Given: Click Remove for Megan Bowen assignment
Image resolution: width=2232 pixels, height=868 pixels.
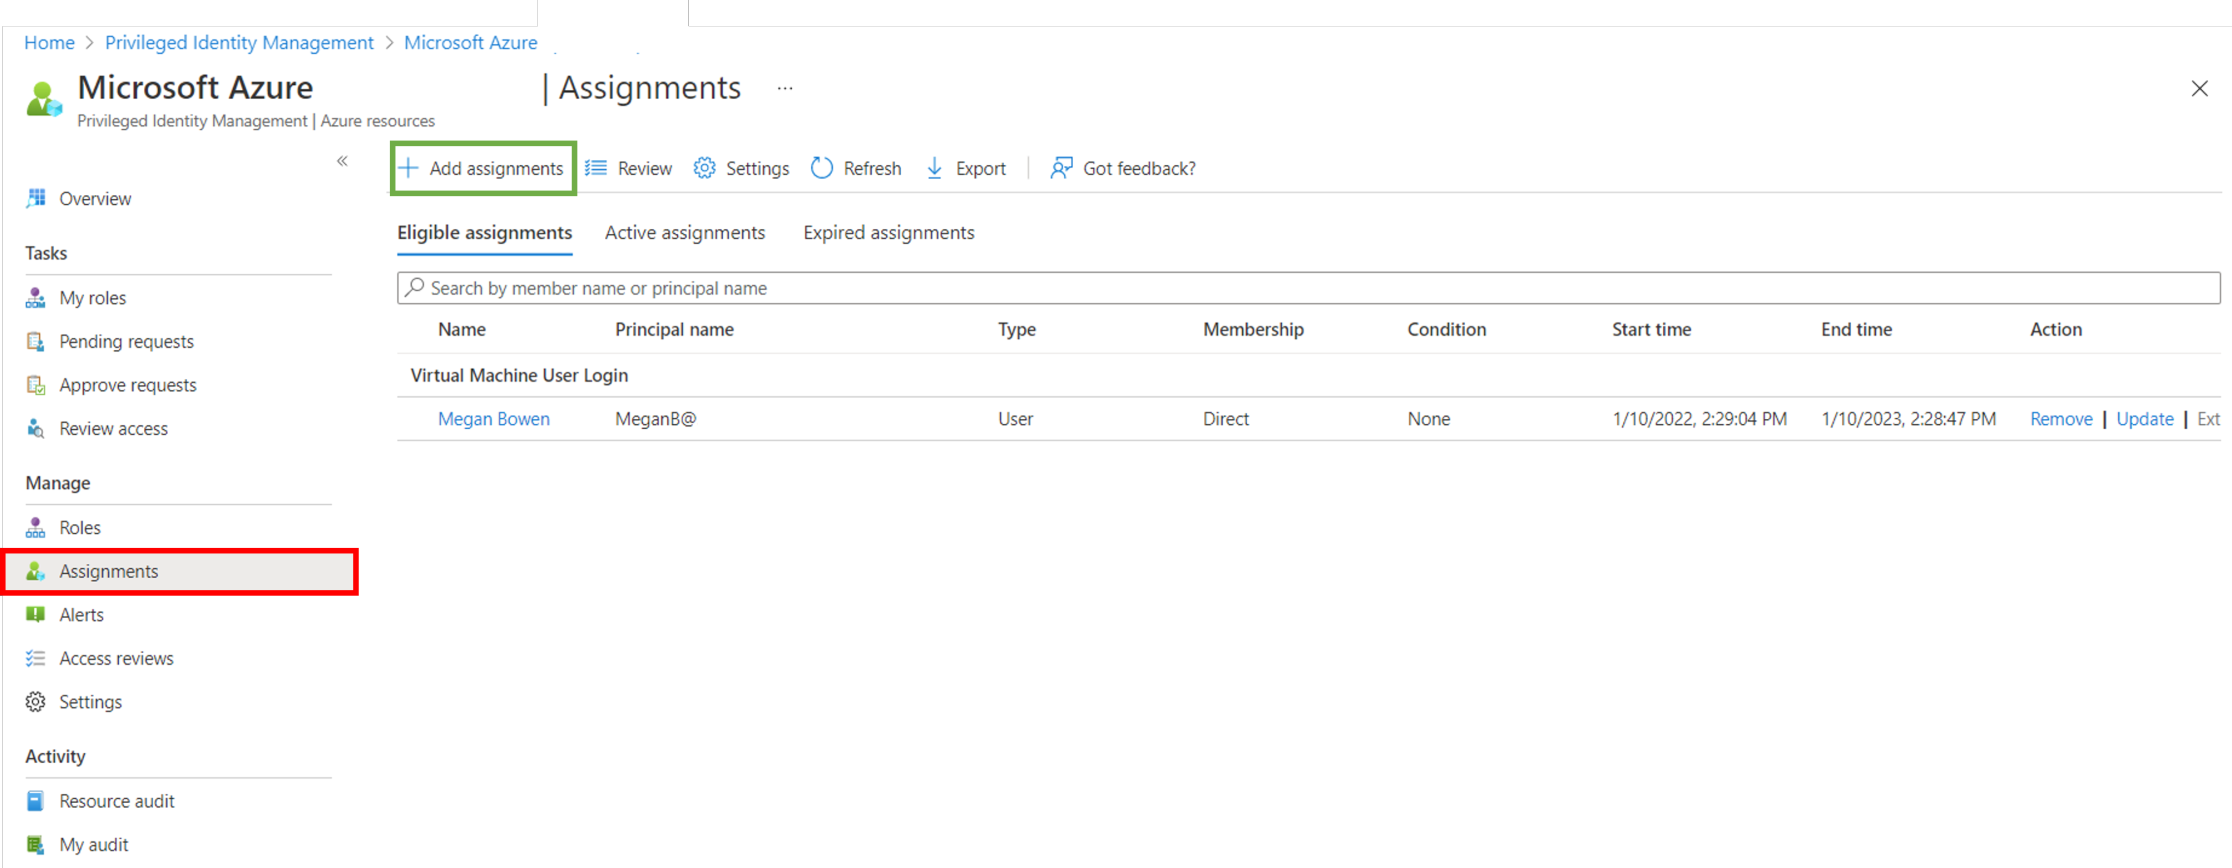Looking at the screenshot, I should (x=2060, y=419).
